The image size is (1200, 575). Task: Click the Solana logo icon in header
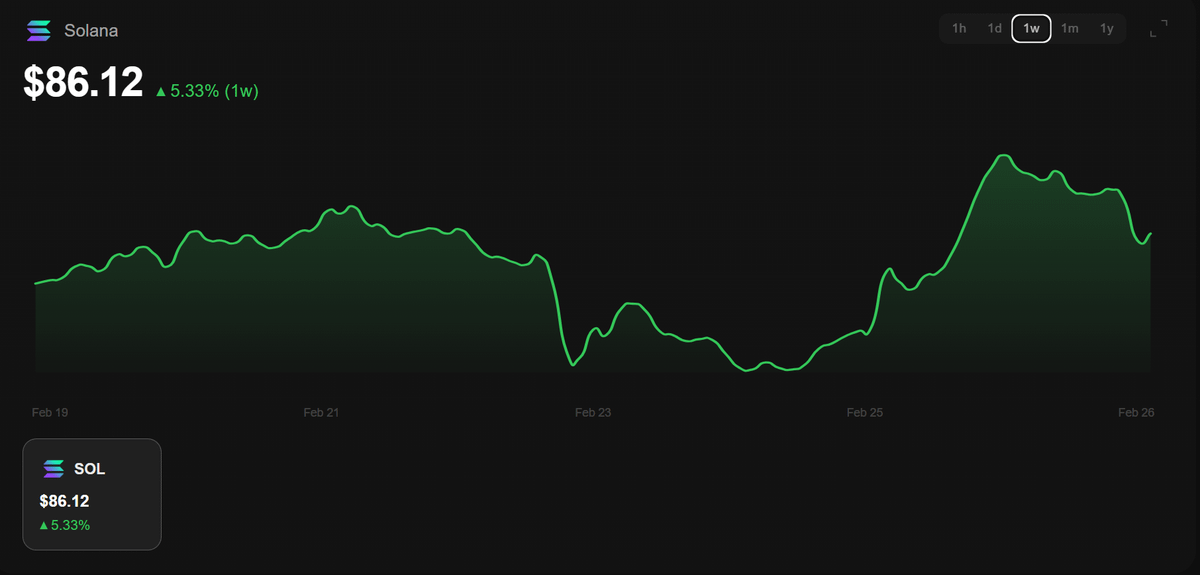click(39, 31)
